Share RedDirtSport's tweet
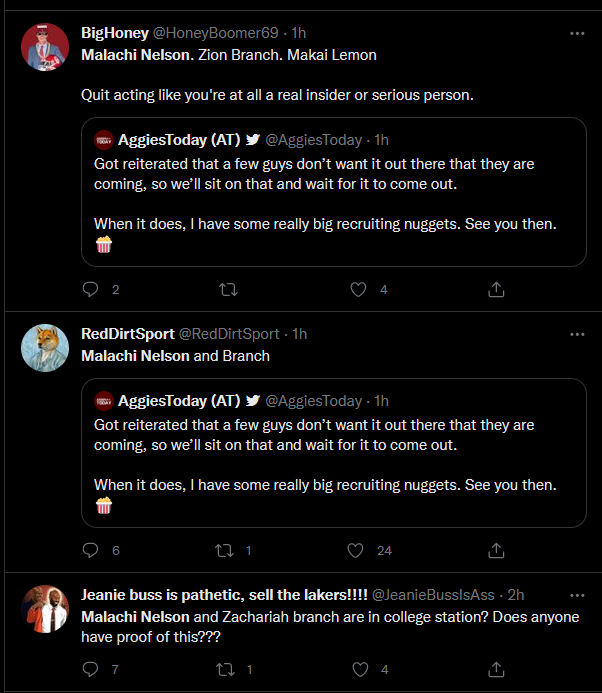This screenshot has height=693, width=602. coord(495,550)
